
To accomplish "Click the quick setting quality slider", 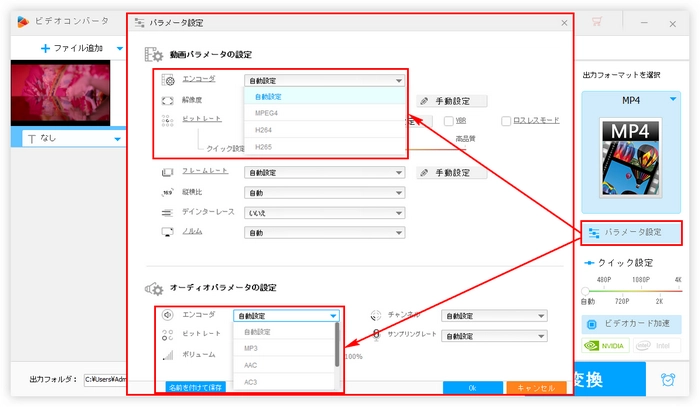I will 630,290.
